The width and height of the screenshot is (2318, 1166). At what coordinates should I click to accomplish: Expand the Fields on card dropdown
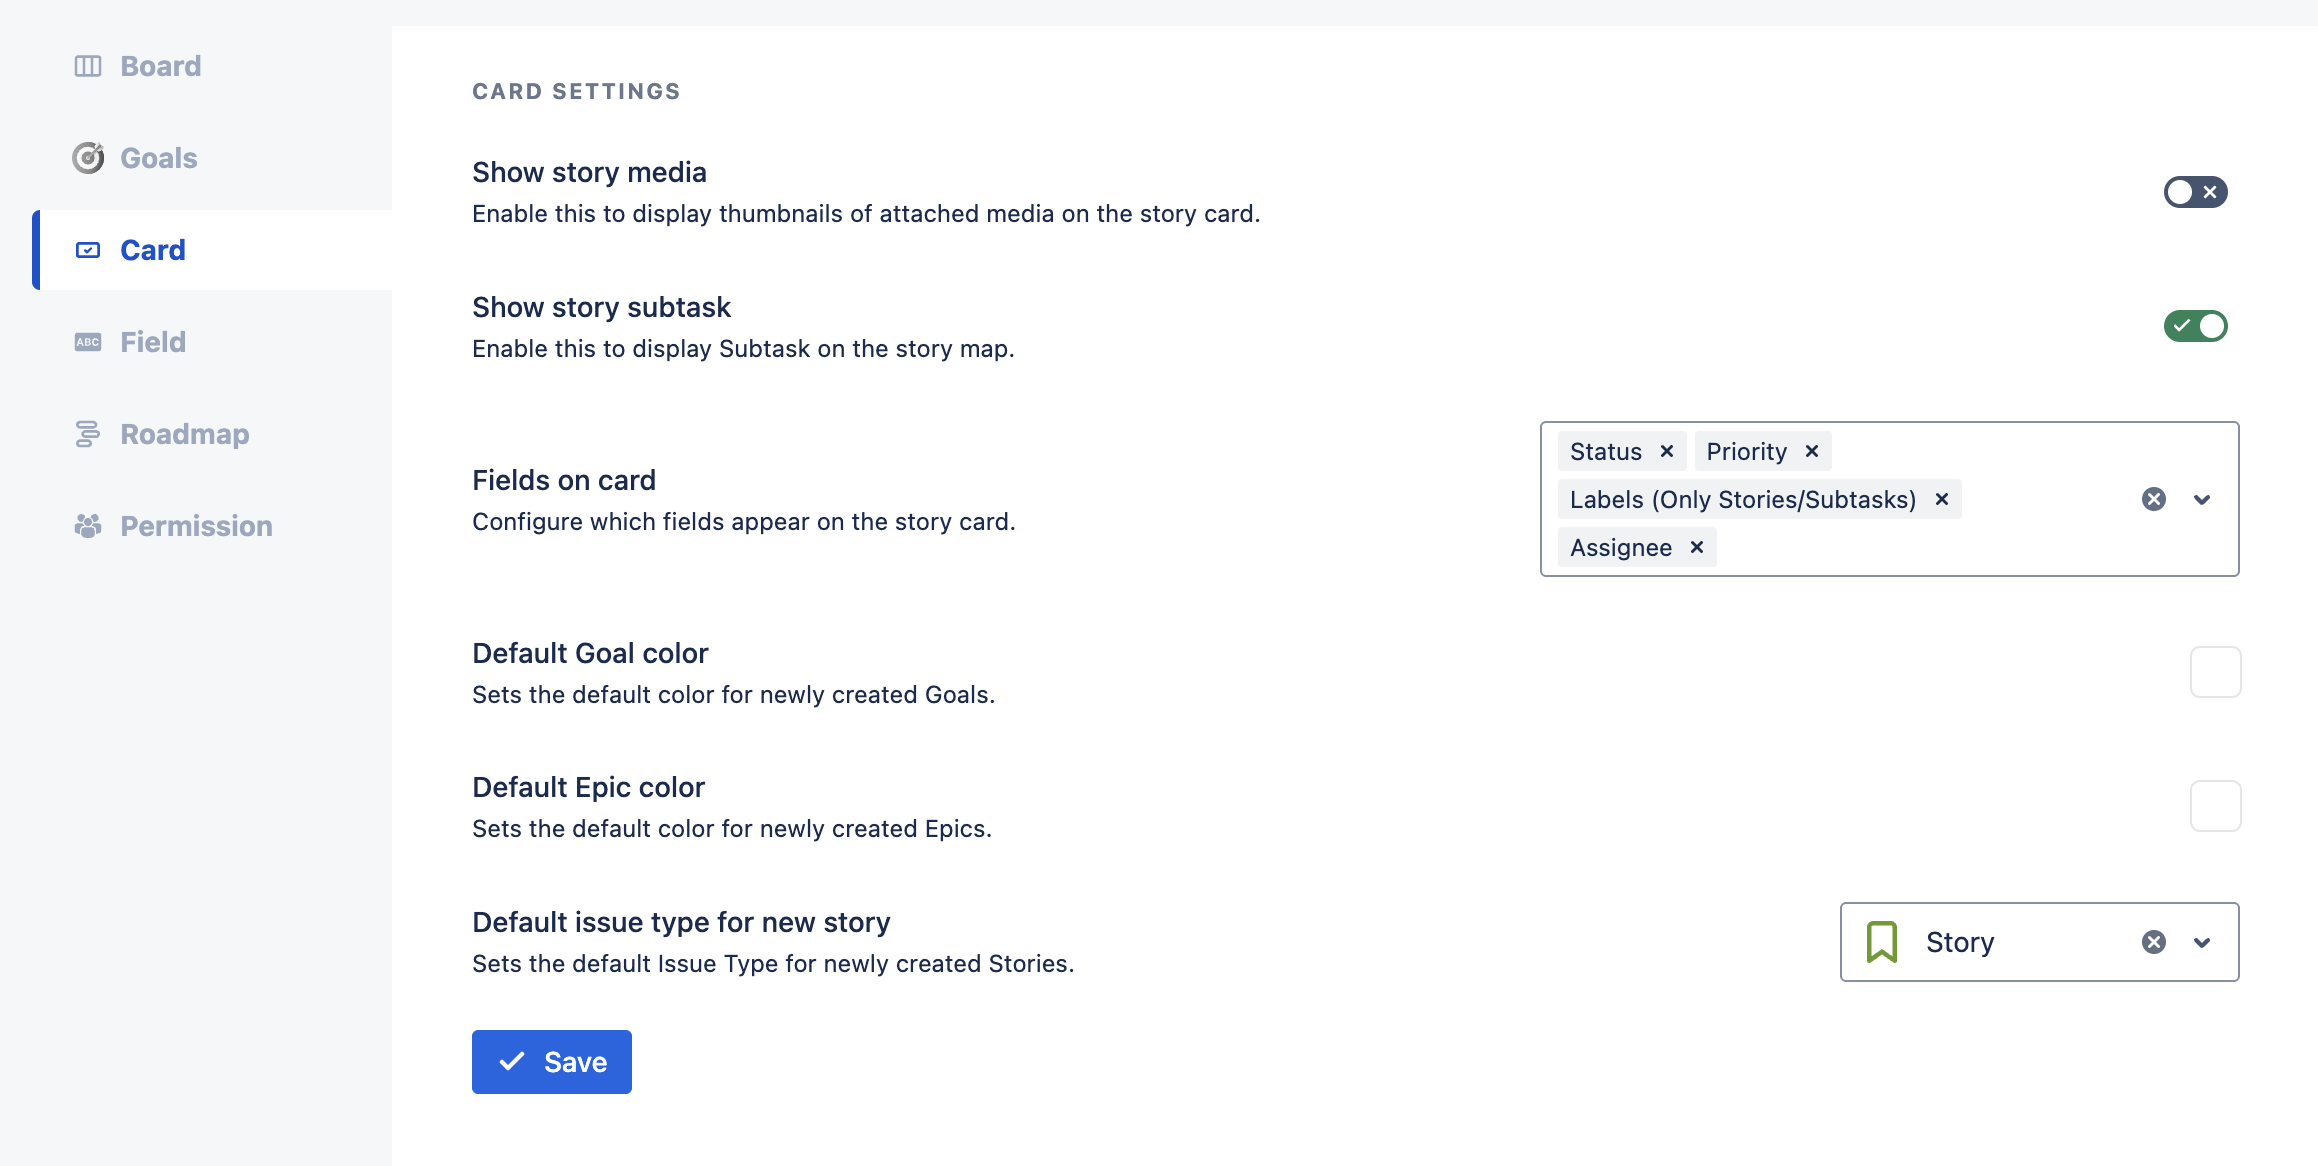click(x=2202, y=500)
